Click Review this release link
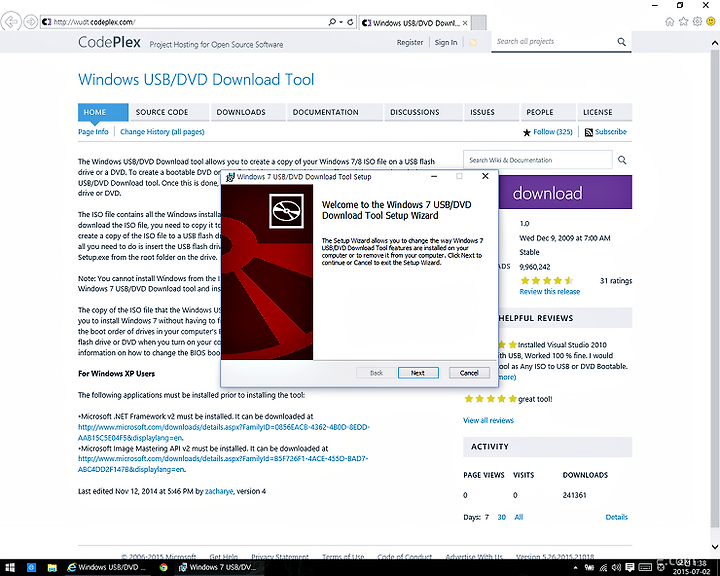The image size is (720, 576). coord(550,292)
